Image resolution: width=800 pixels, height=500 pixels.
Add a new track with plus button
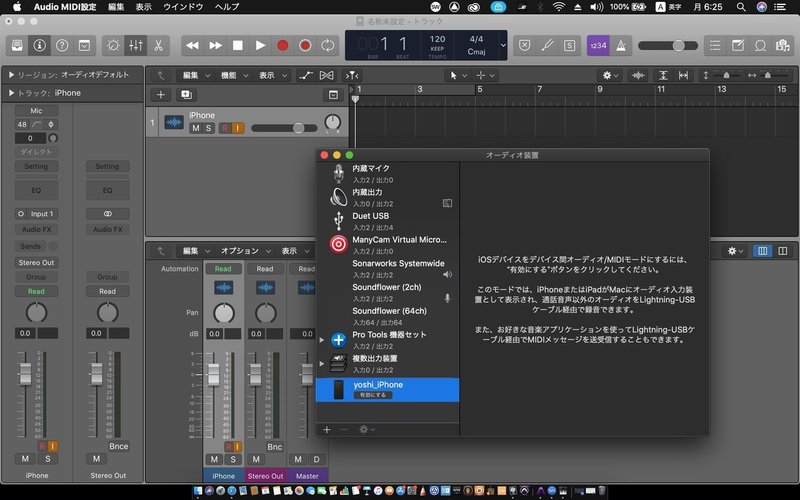161,94
